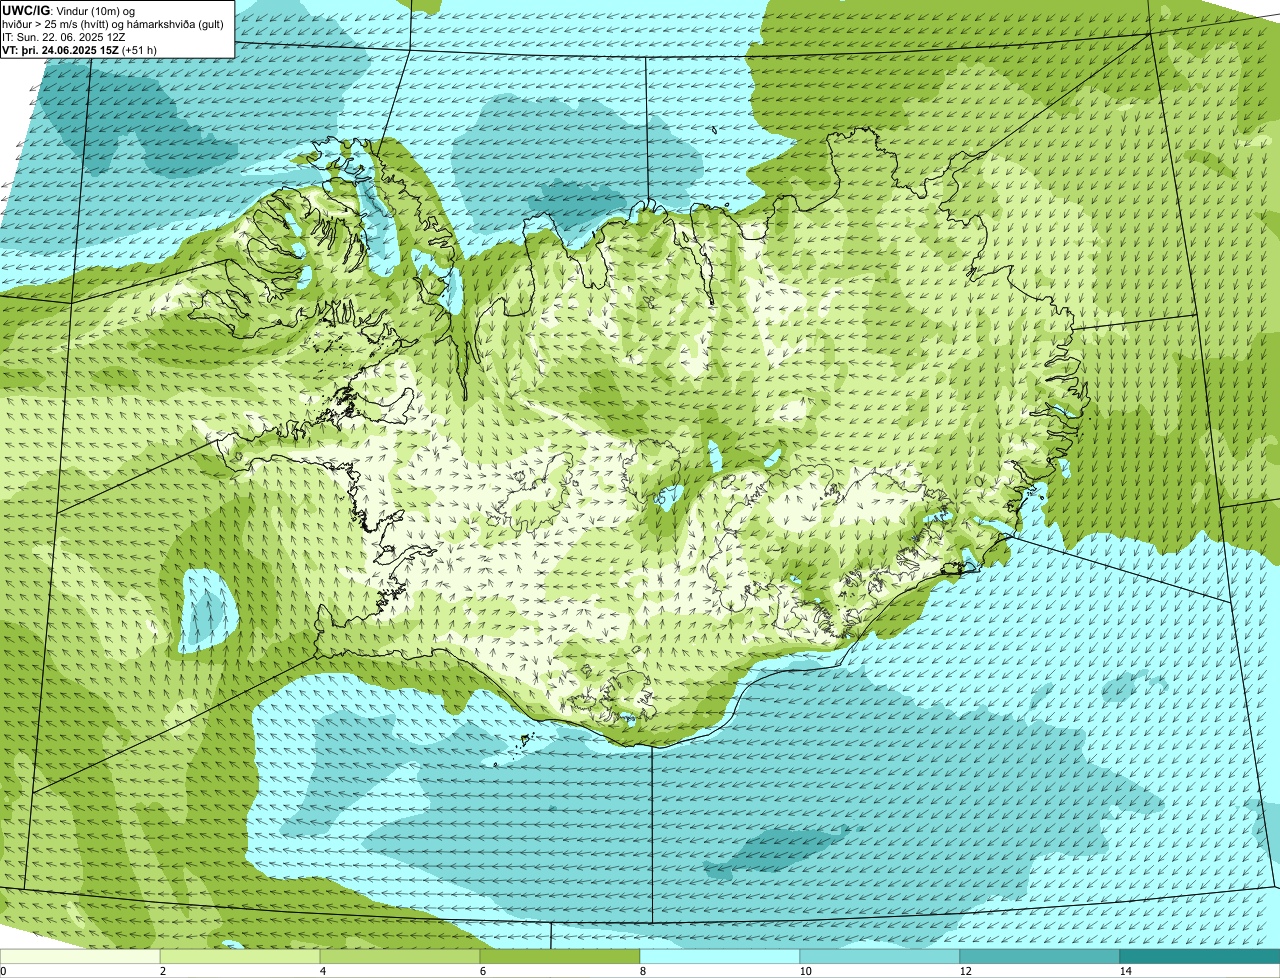Viewport: 1280px width, 978px height.
Task: Click the '0' label on the color scale
Action: (x=4, y=971)
